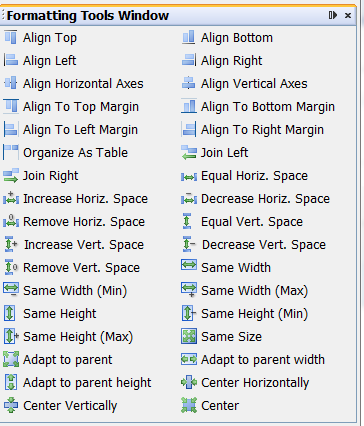This screenshot has height=426, width=364.
Task: Minimize the Formatting Tools Window panel
Action: tap(332, 15)
